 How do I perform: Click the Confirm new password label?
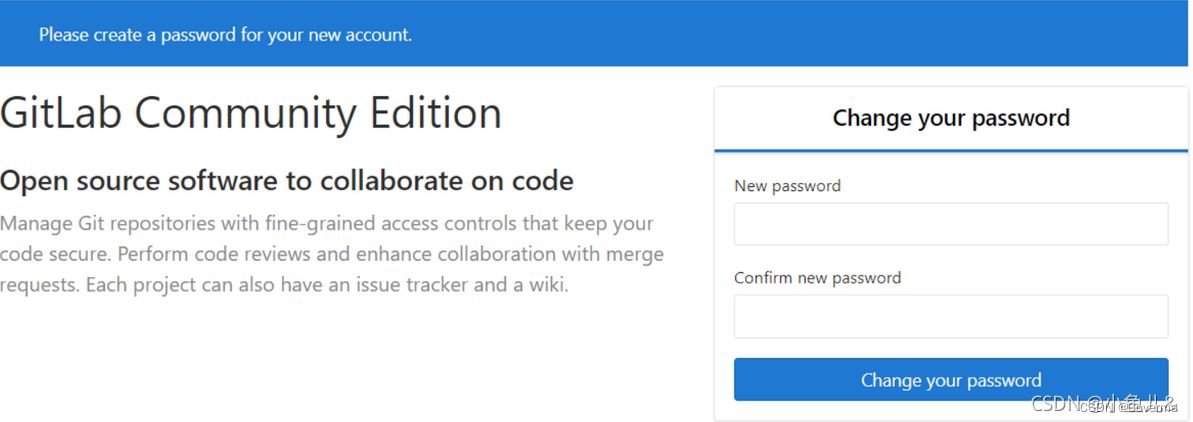pyautogui.click(x=817, y=278)
